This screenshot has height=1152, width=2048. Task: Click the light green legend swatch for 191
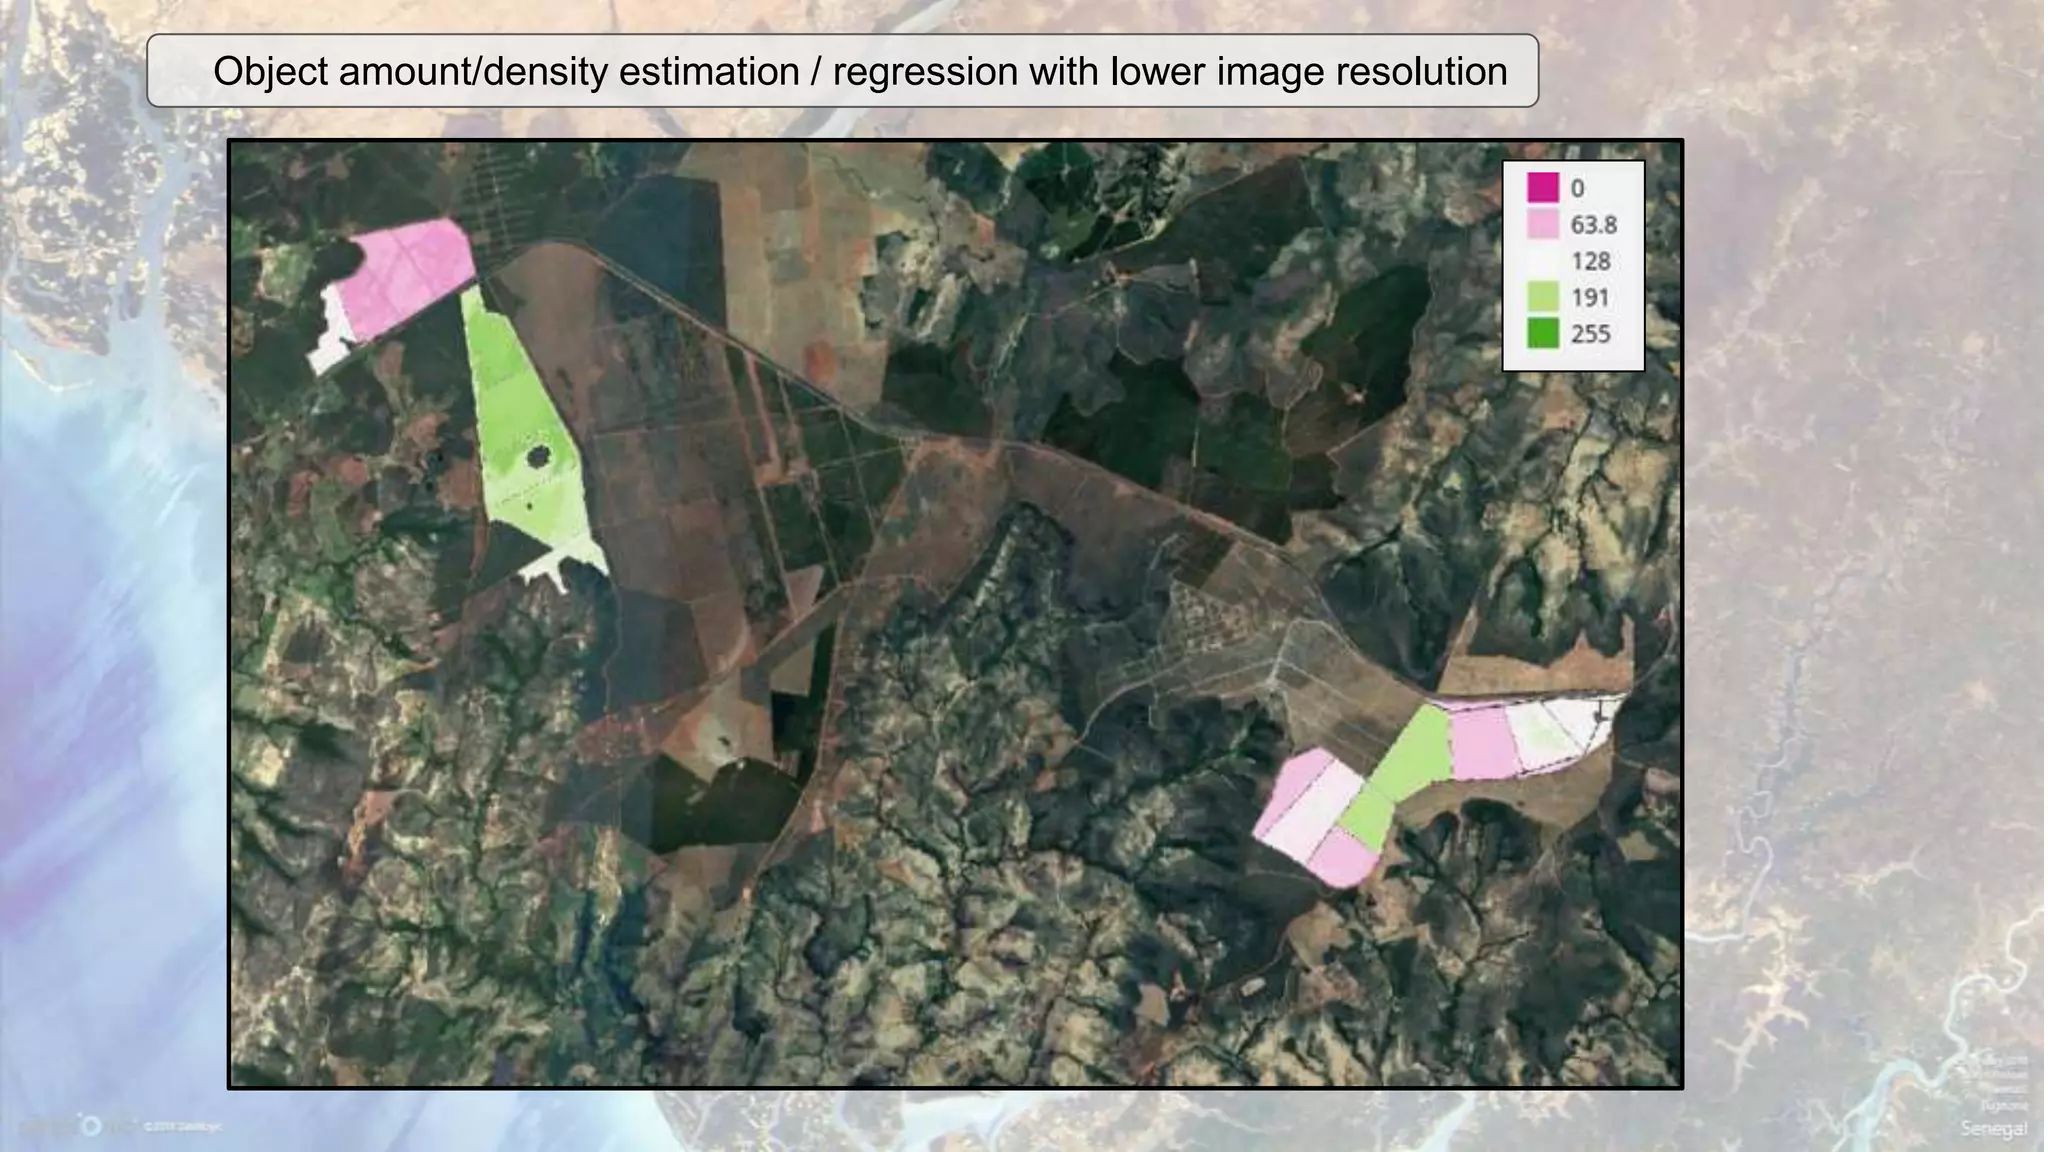(1543, 297)
